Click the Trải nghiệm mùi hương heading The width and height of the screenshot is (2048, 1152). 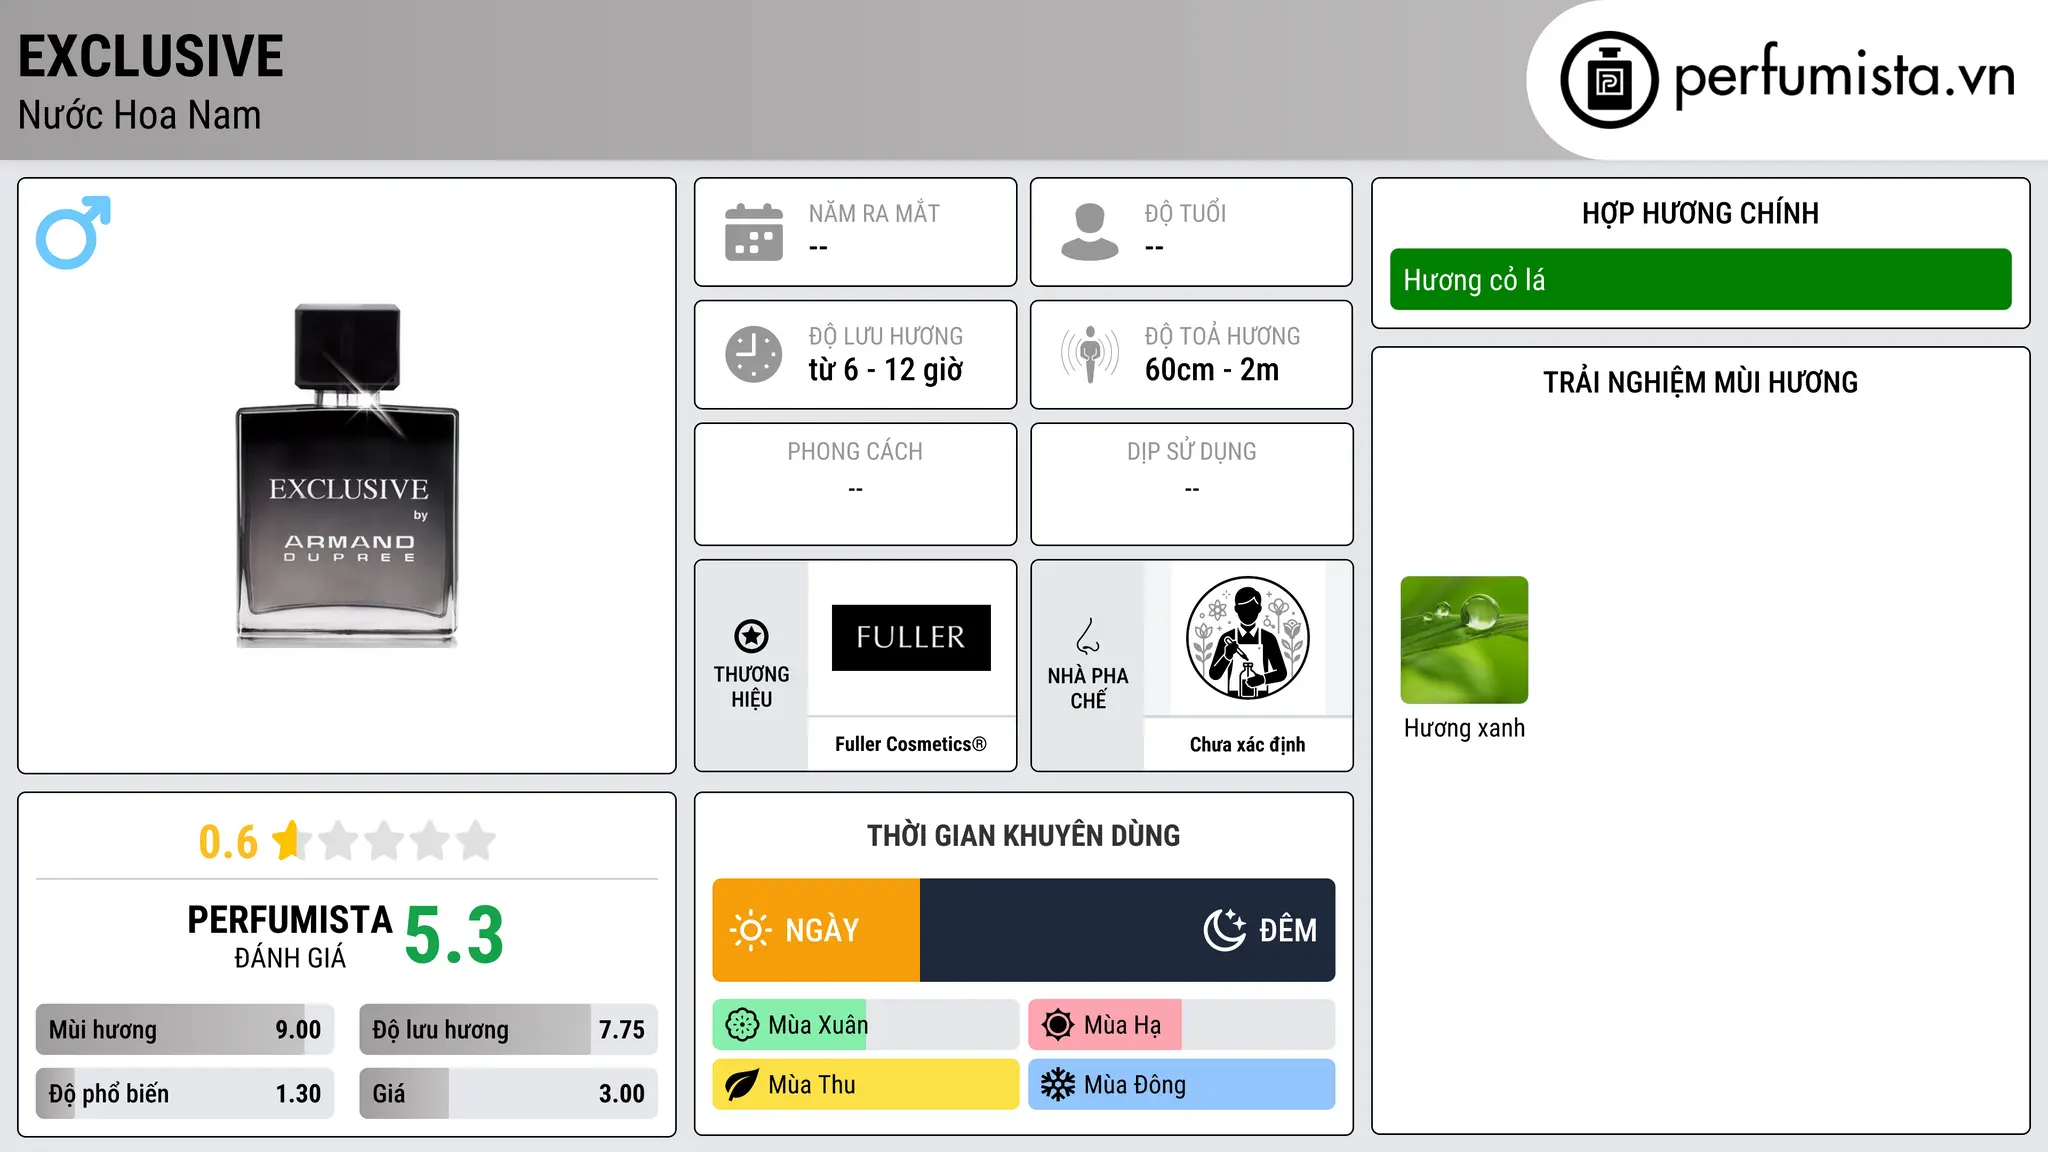(1700, 382)
